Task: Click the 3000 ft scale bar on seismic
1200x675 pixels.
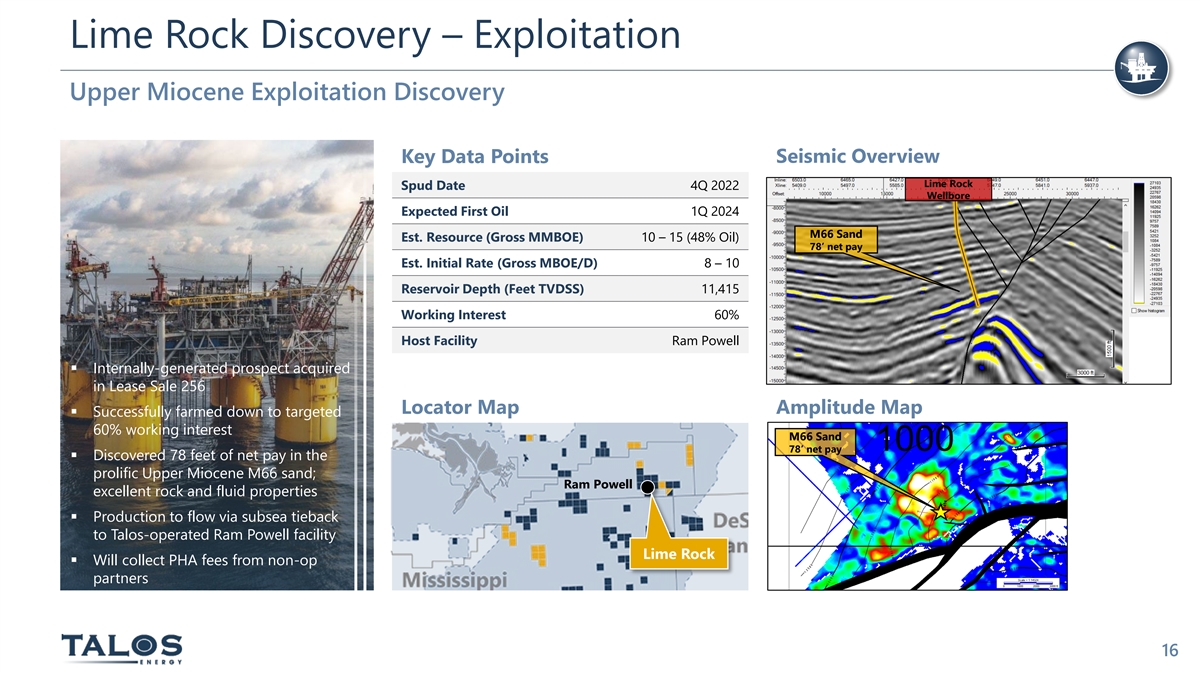Action: click(1087, 373)
